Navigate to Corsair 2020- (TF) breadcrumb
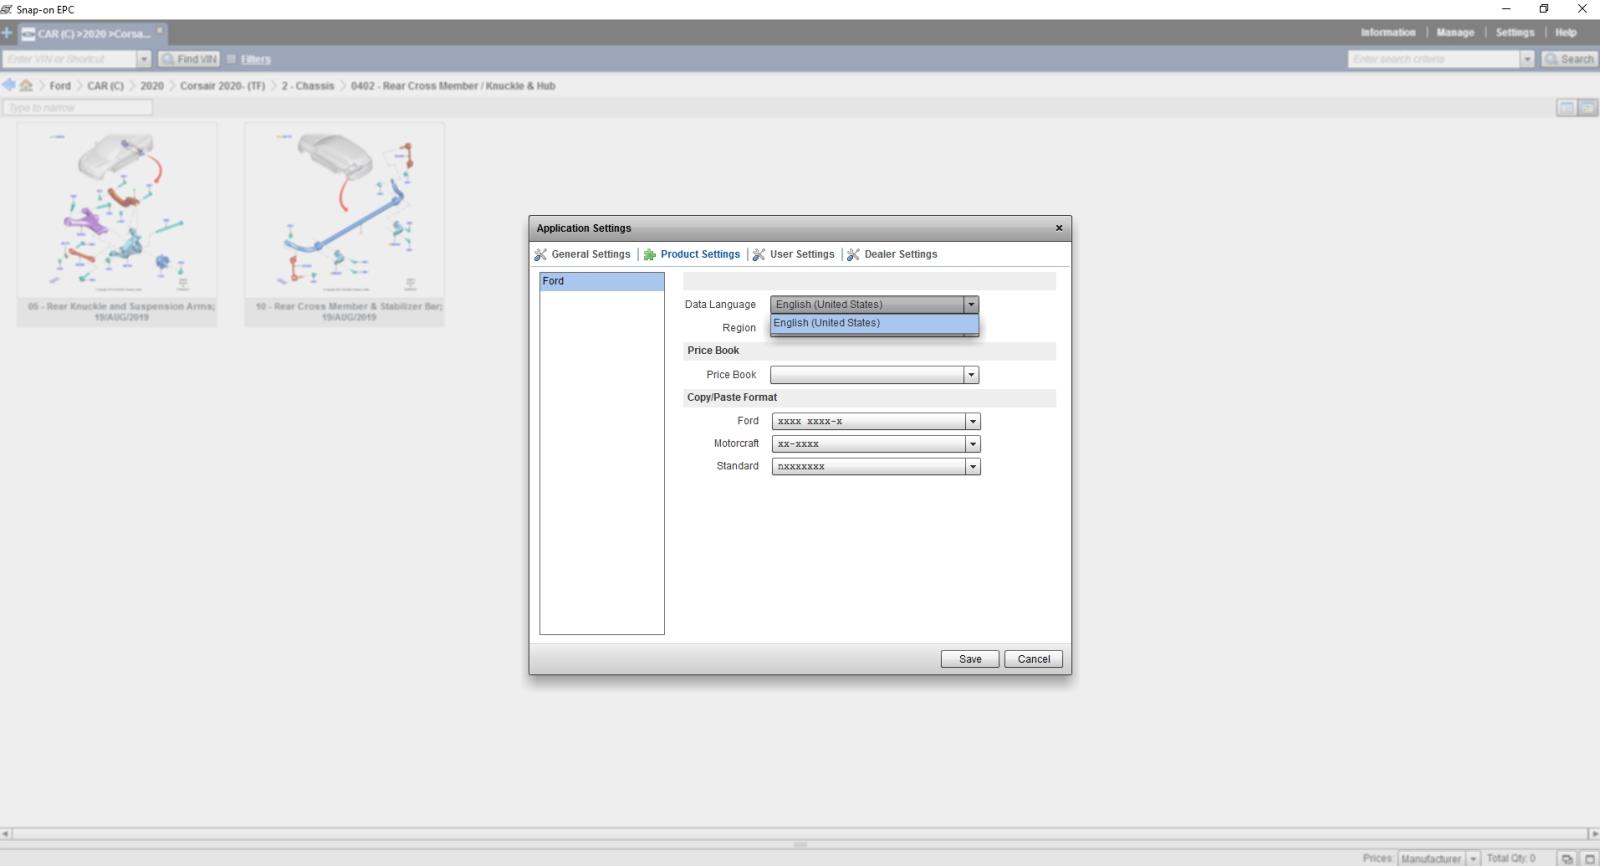This screenshot has height=866, width=1600. pos(222,86)
